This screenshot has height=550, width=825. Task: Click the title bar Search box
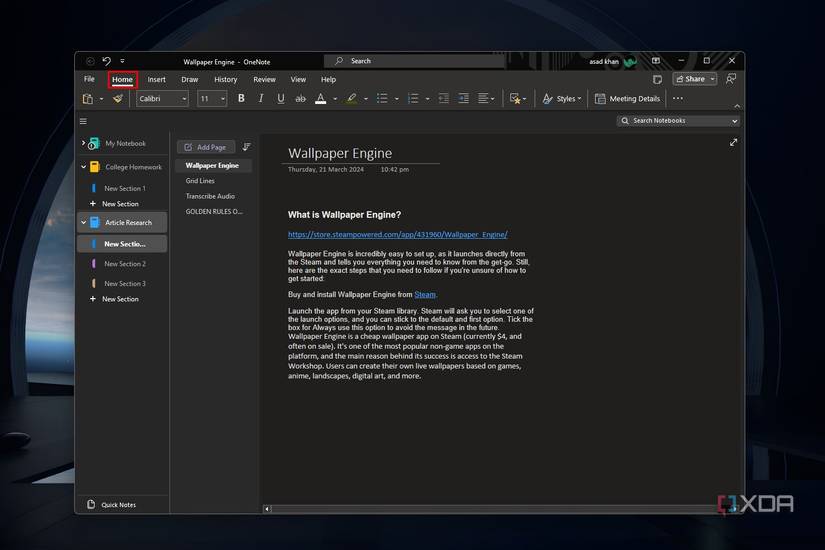(x=415, y=61)
